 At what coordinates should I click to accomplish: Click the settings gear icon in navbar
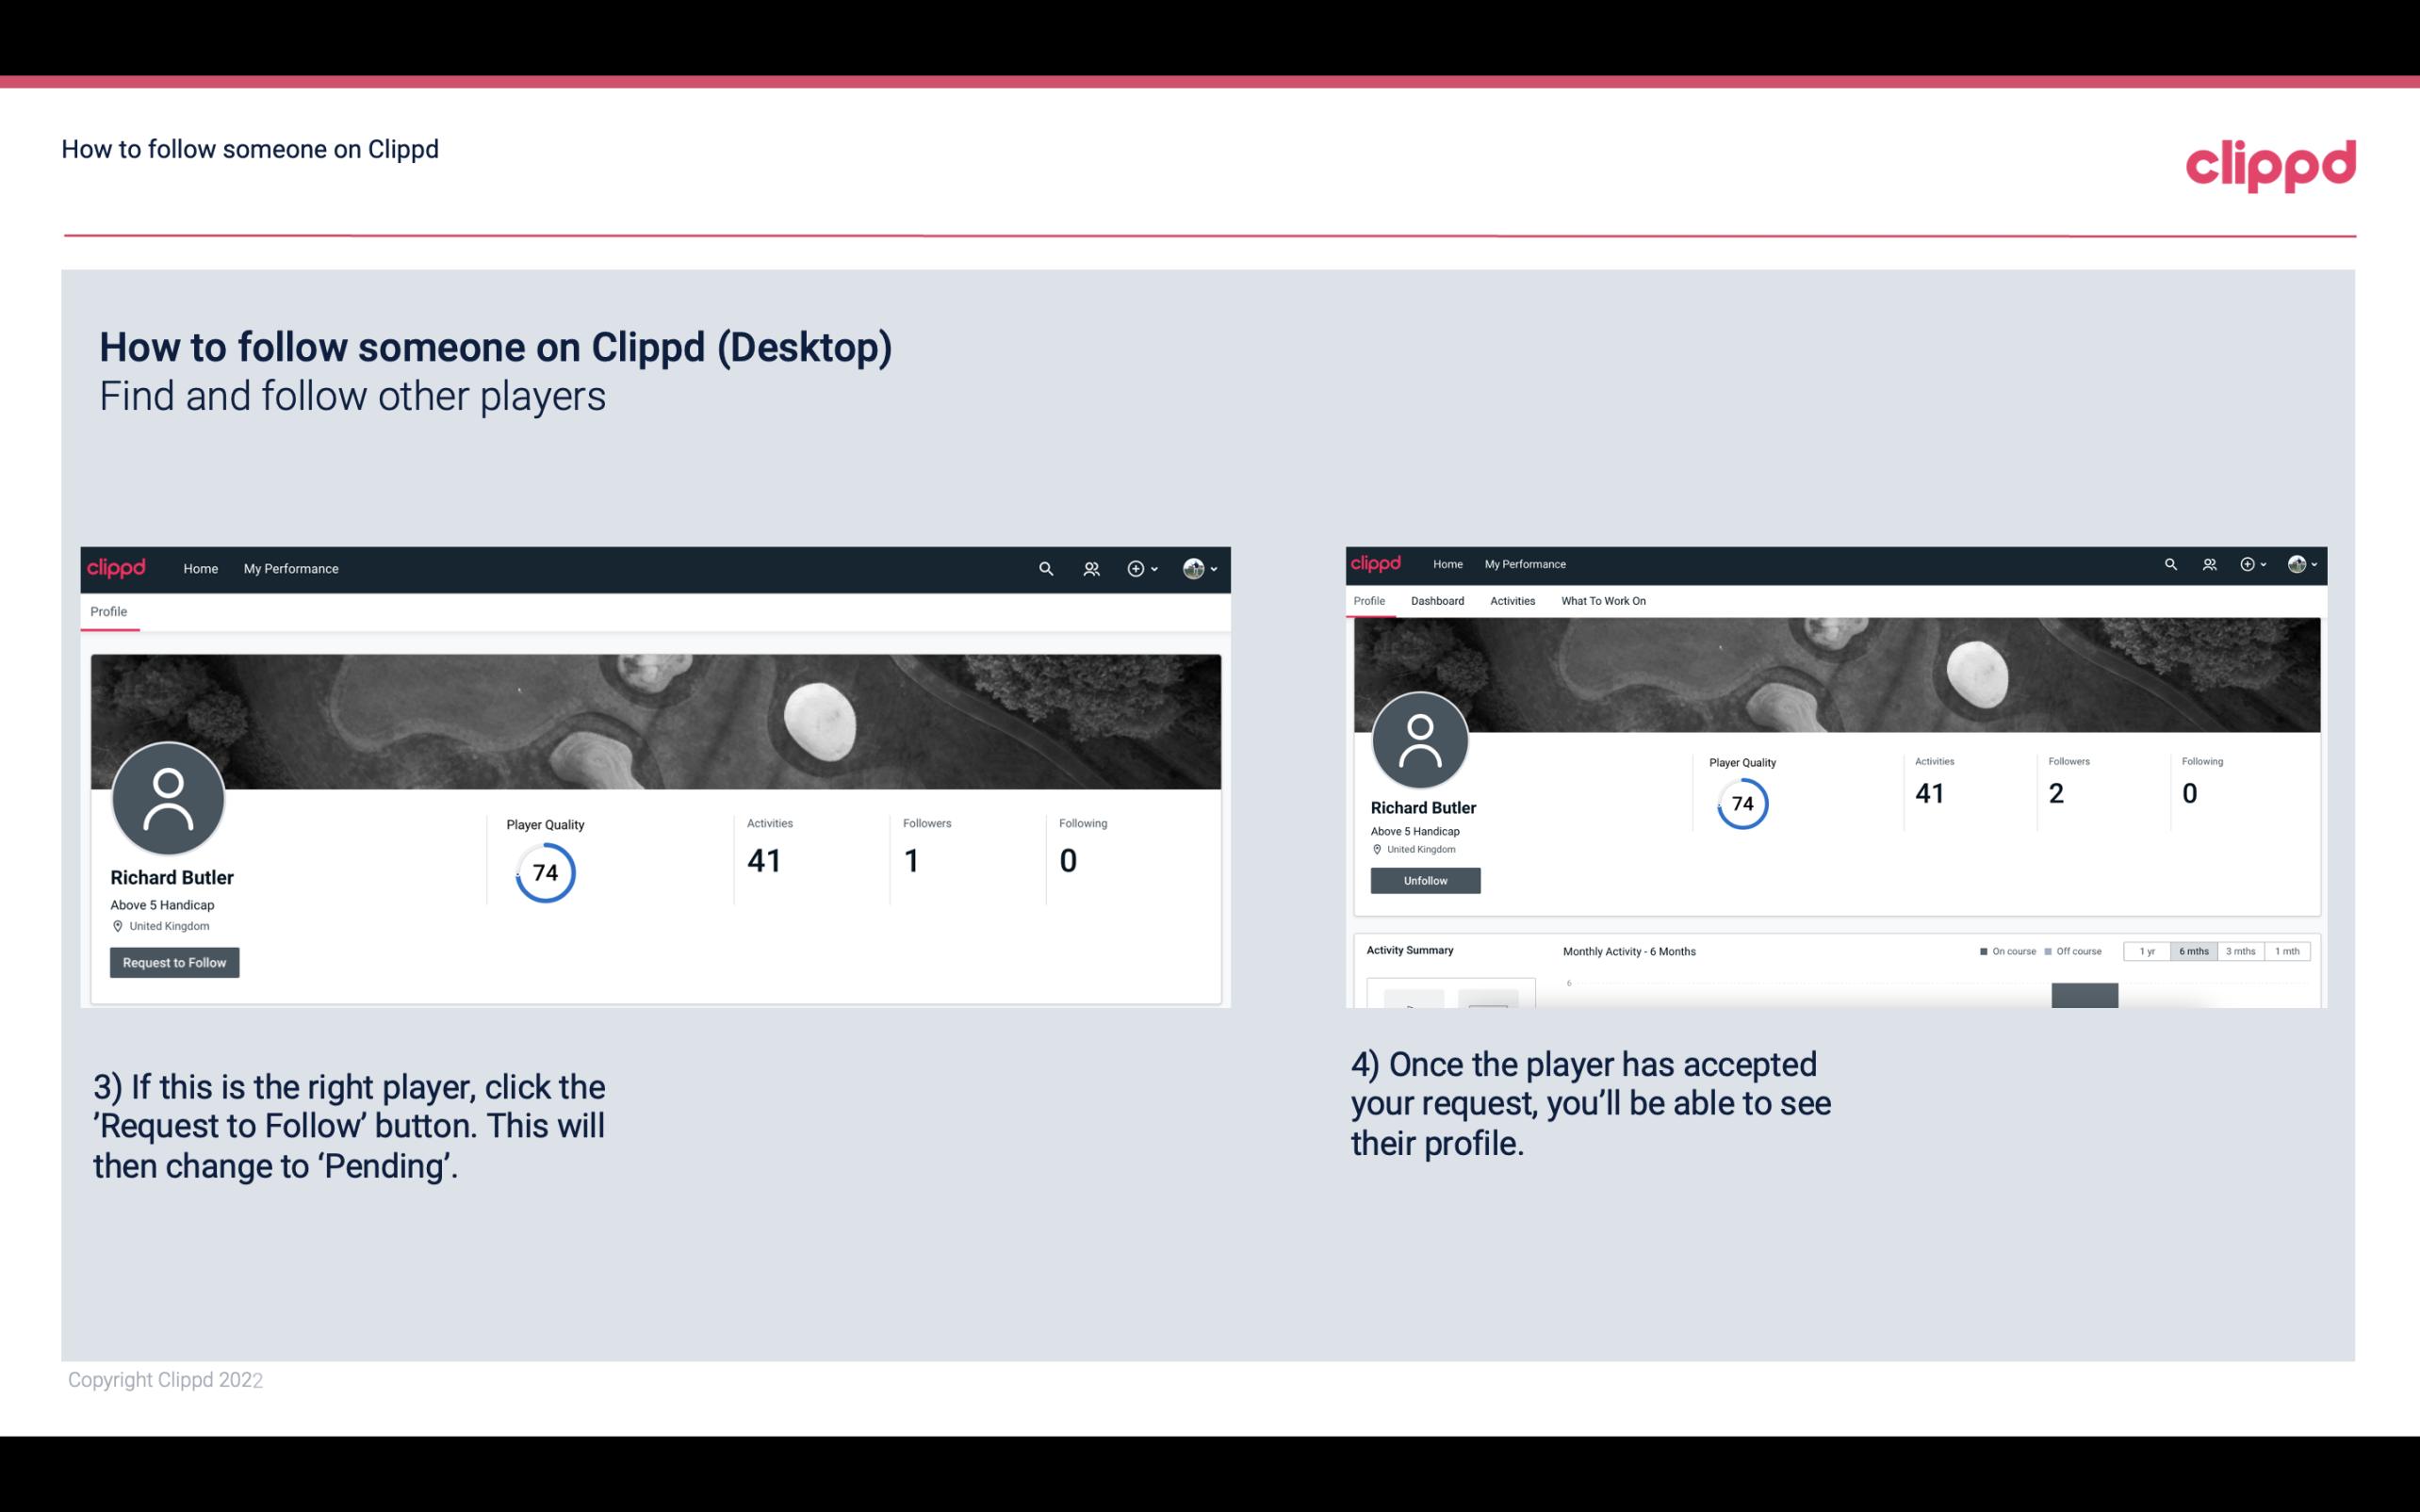click(1136, 568)
